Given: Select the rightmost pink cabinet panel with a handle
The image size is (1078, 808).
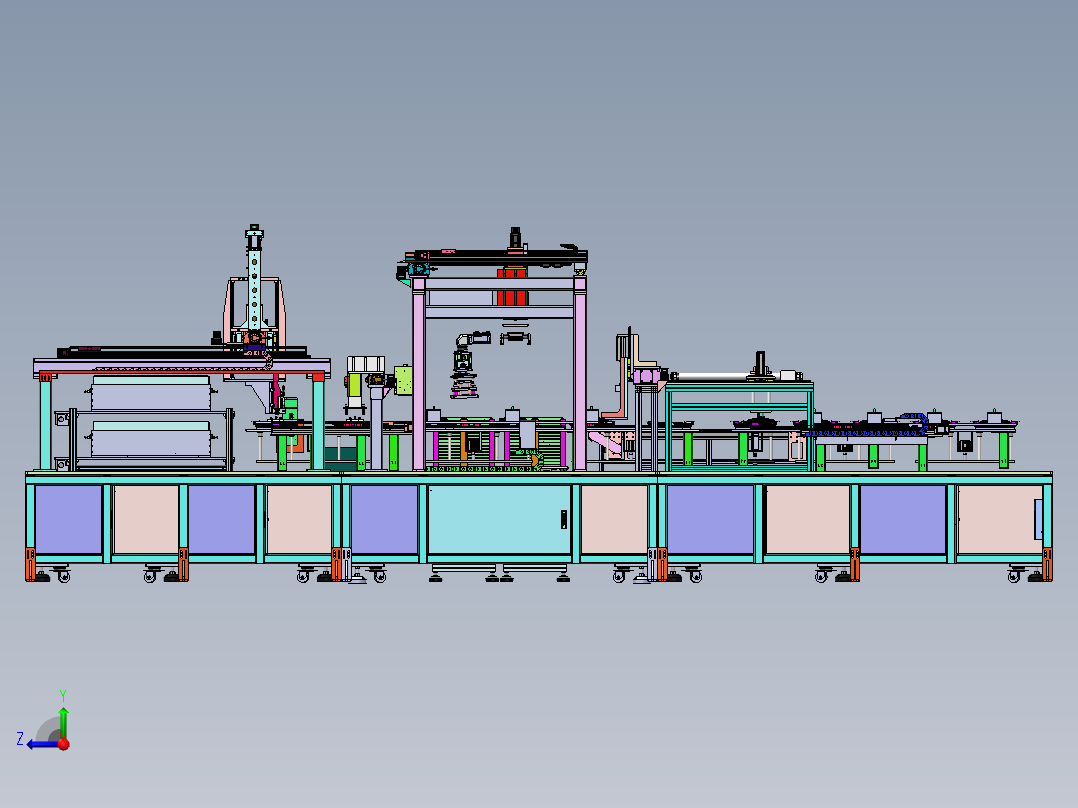Looking at the screenshot, I should tap(1000, 519).
